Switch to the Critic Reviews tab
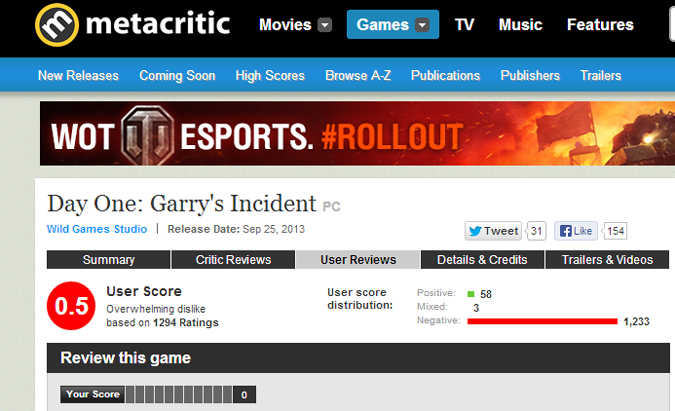 (233, 260)
